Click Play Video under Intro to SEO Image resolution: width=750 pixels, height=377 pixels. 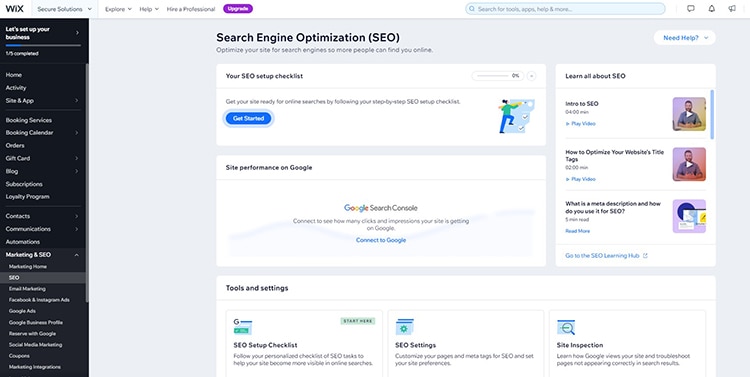tap(581, 123)
